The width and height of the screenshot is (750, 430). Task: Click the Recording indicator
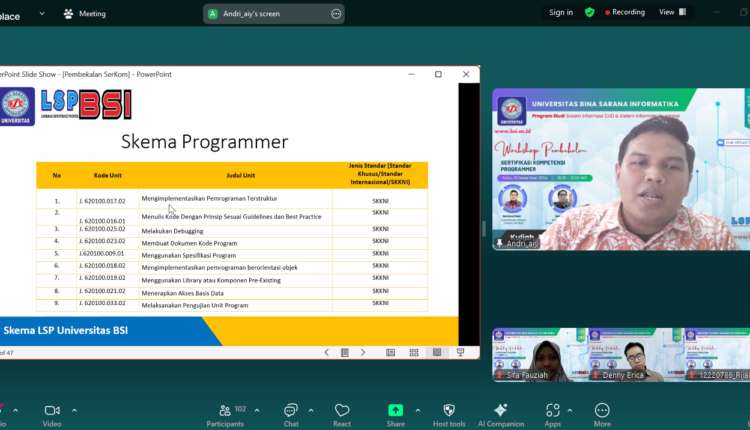625,12
